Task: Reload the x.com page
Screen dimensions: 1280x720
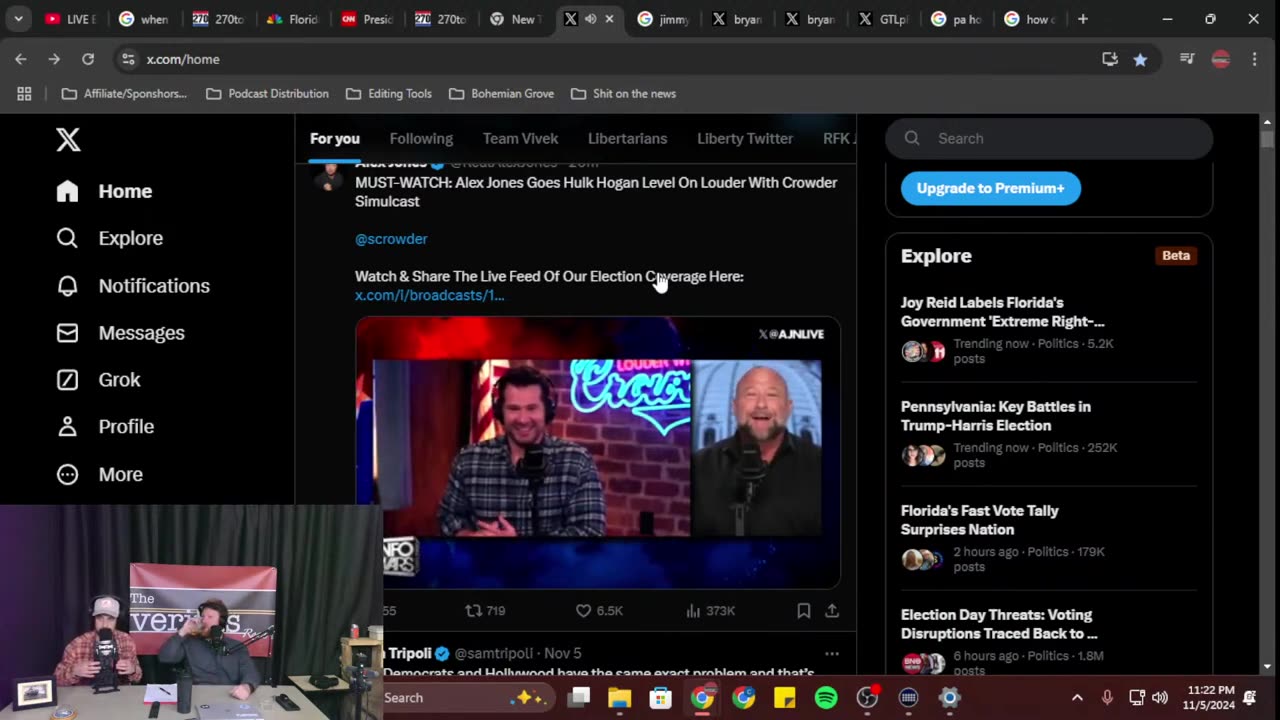Action: (88, 59)
